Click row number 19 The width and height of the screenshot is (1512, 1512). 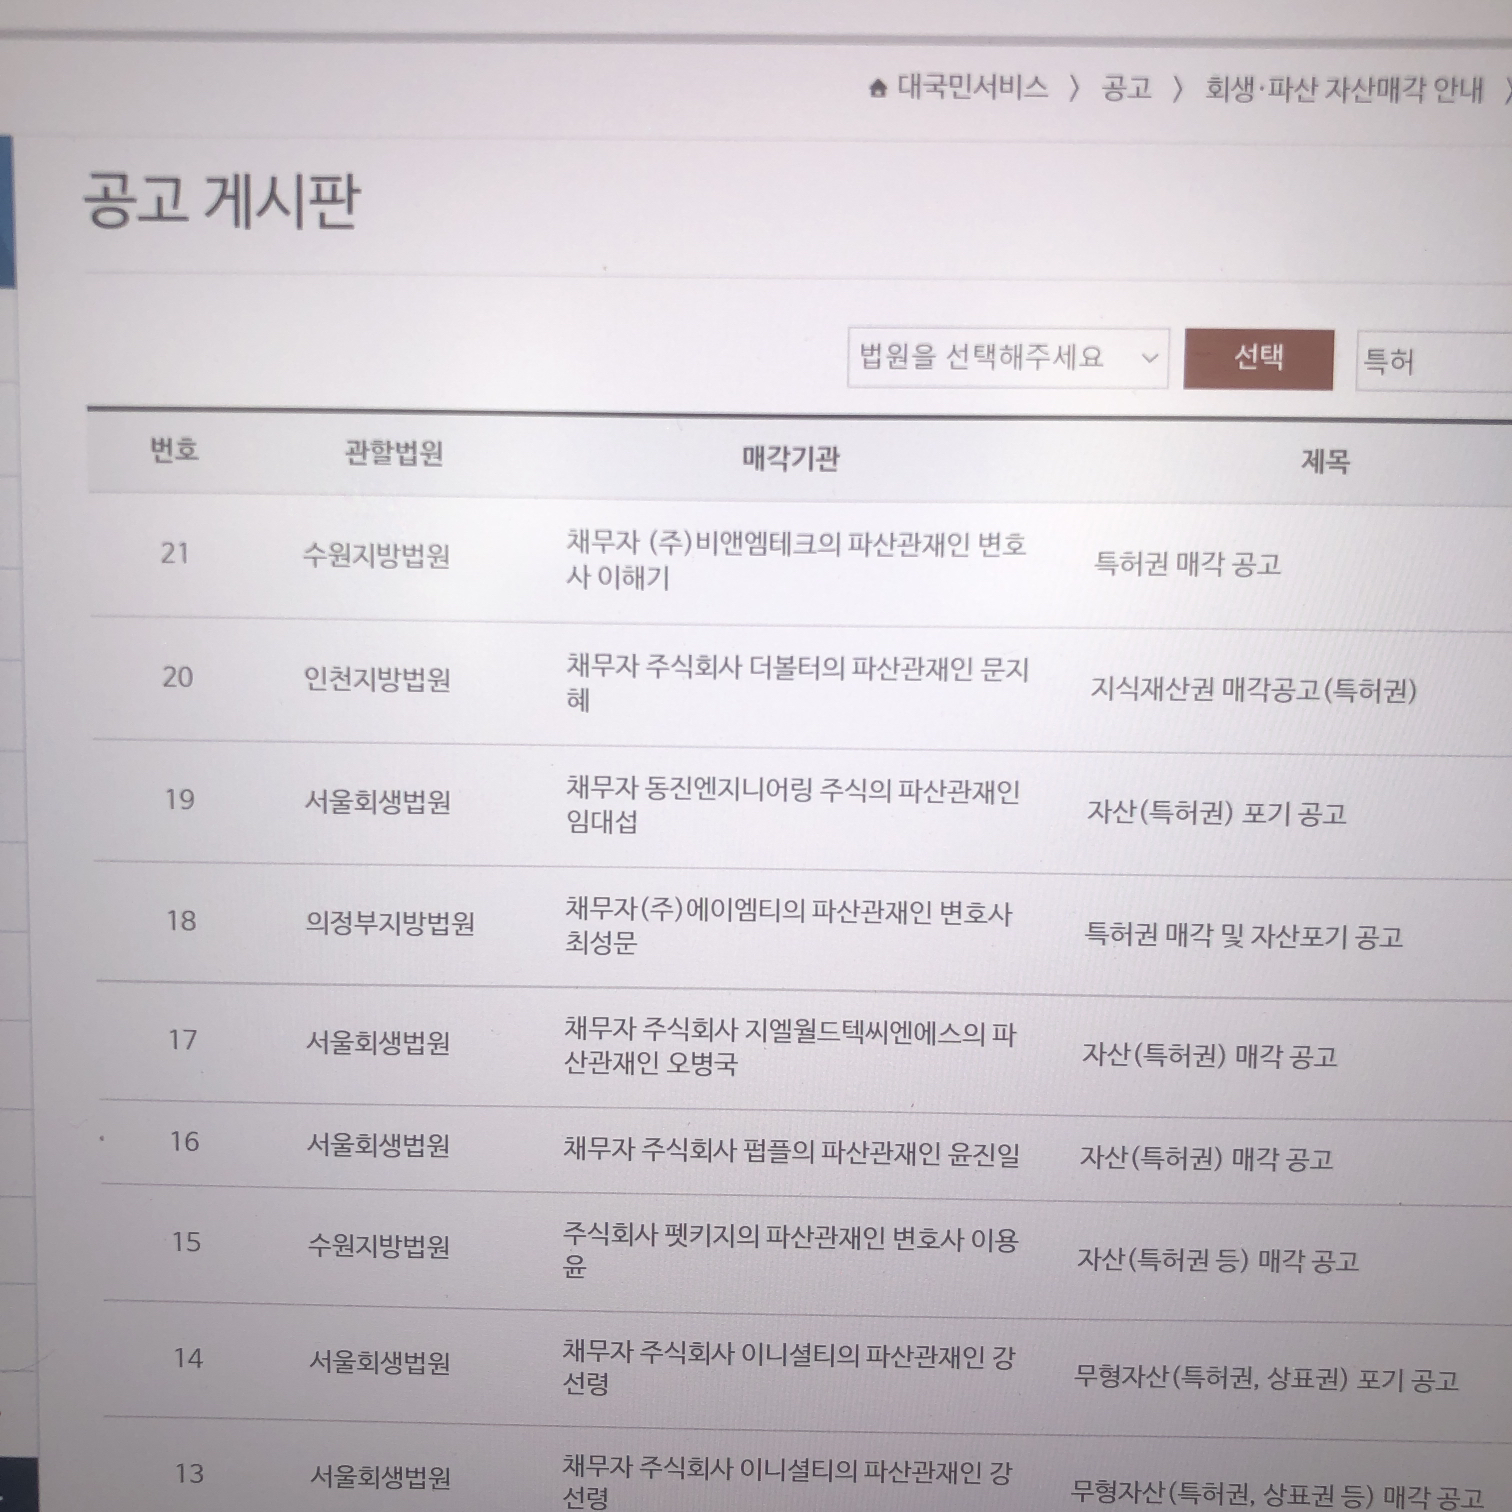(180, 799)
